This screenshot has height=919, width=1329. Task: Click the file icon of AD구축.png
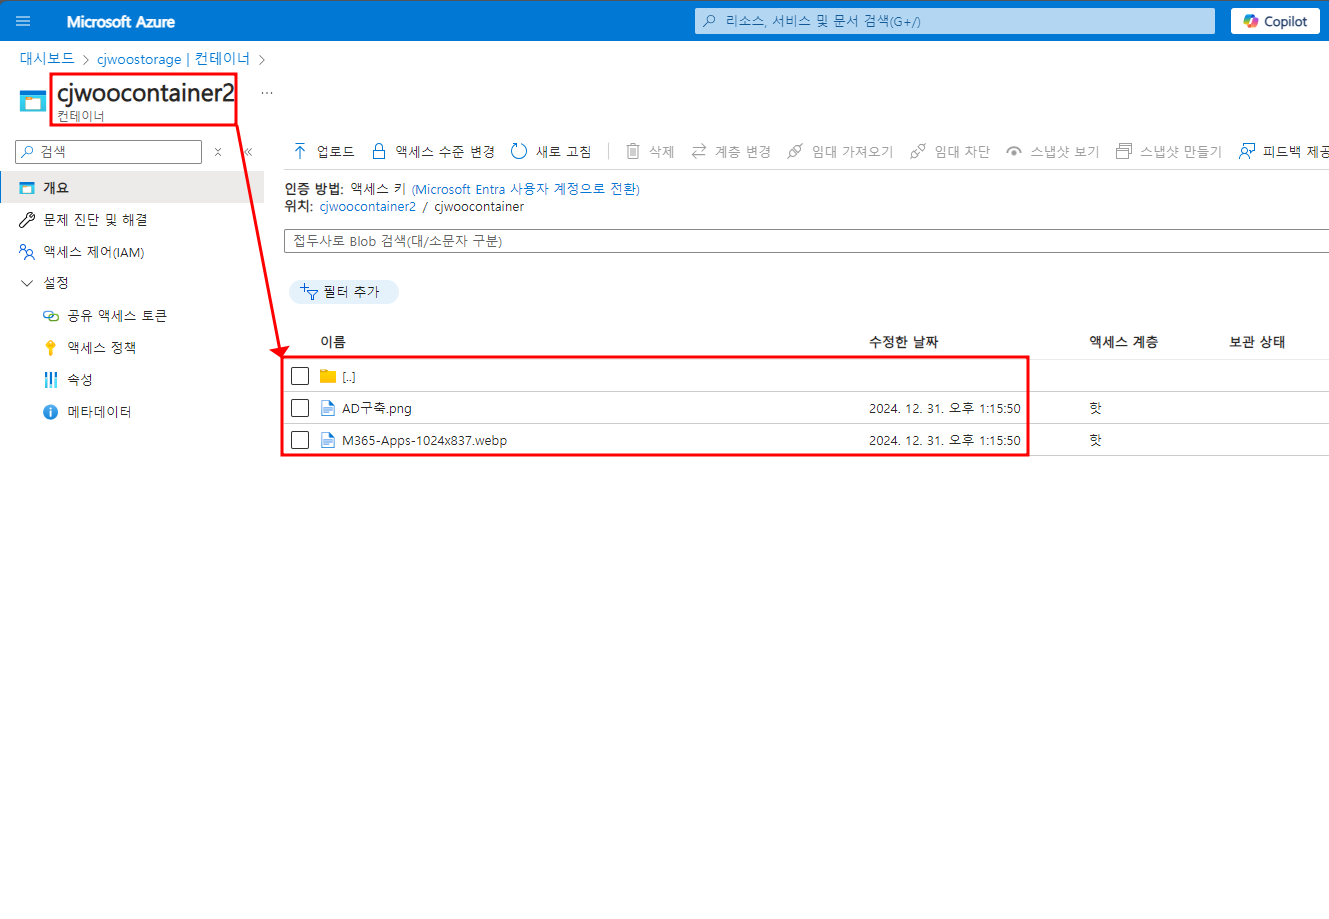(328, 408)
